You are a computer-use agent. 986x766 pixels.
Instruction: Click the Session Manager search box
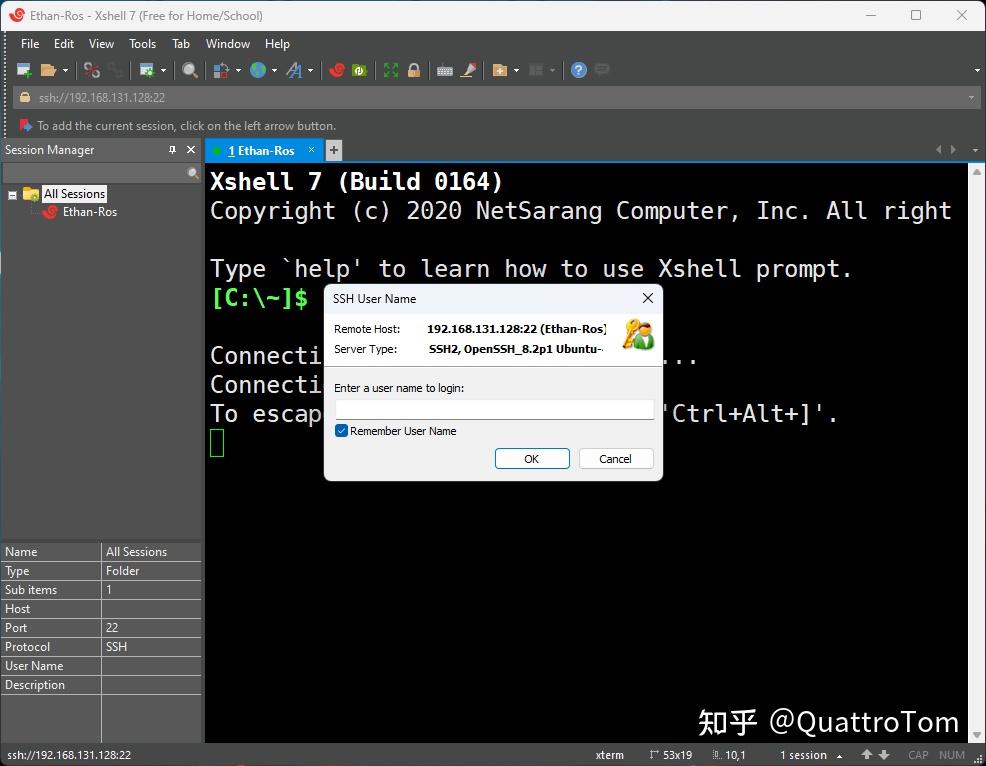tap(95, 173)
